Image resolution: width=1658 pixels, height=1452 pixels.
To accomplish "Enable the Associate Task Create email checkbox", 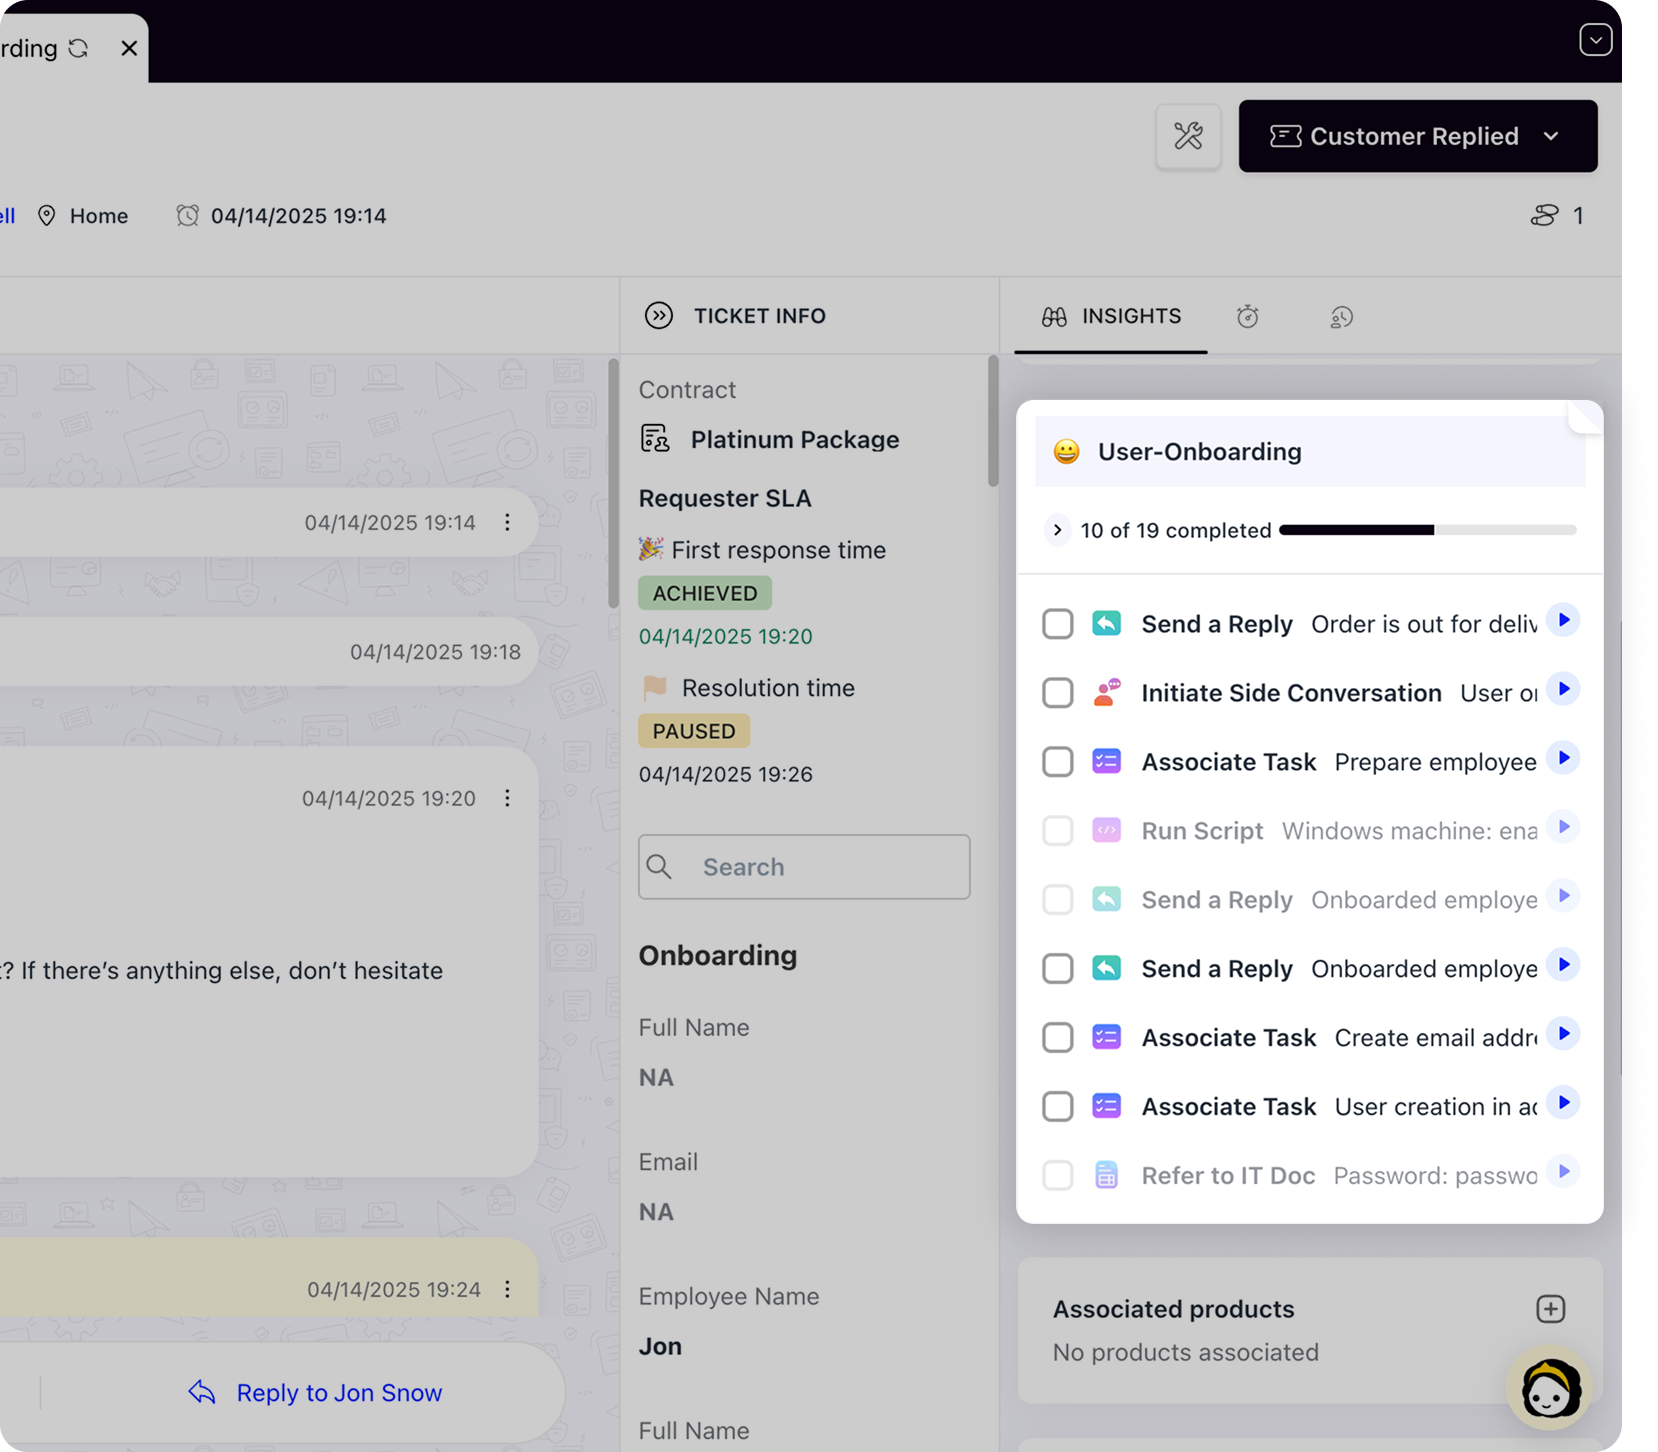I will (x=1057, y=1038).
